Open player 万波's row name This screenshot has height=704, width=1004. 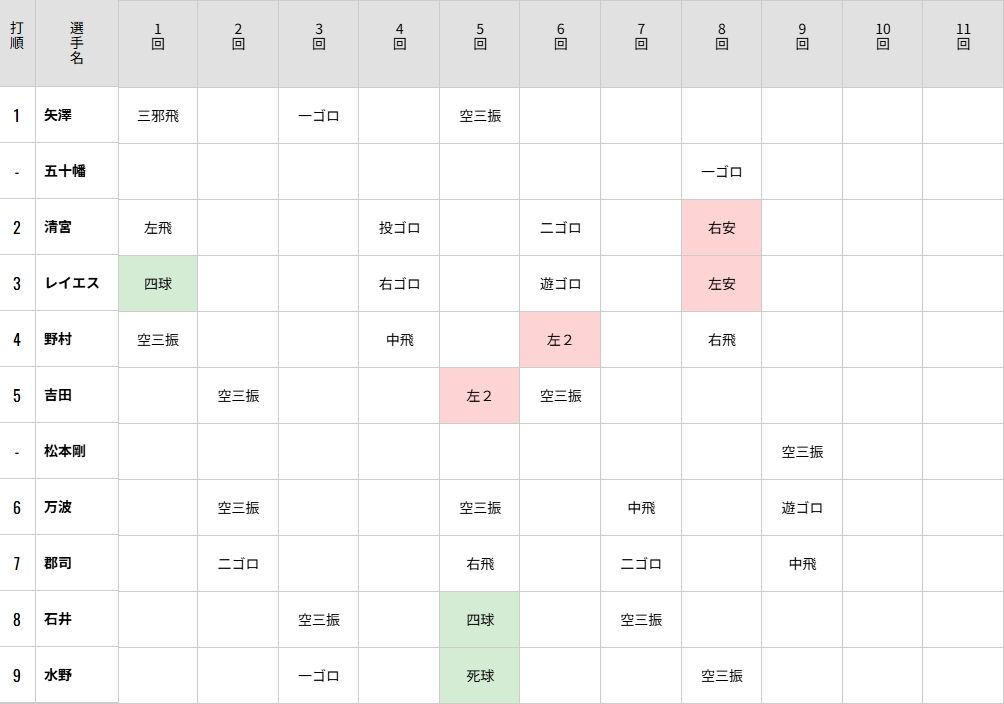tap(58, 507)
